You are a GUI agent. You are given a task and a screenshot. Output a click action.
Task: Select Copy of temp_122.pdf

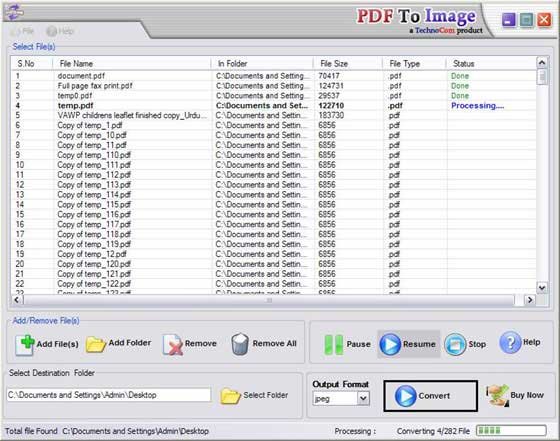tap(274, 284)
